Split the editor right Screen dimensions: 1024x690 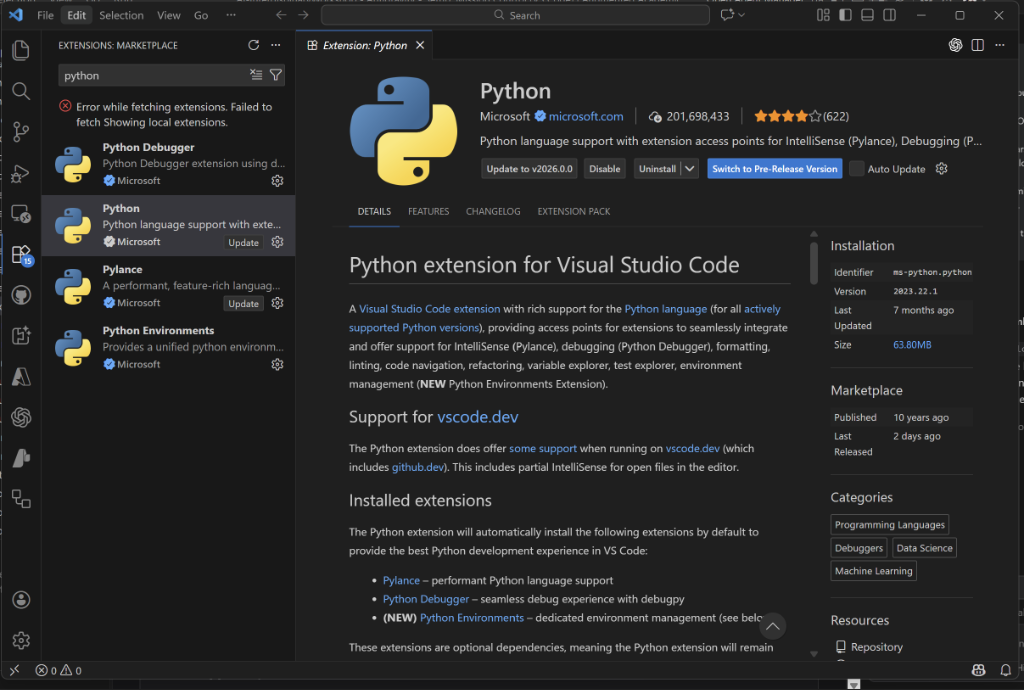point(978,45)
